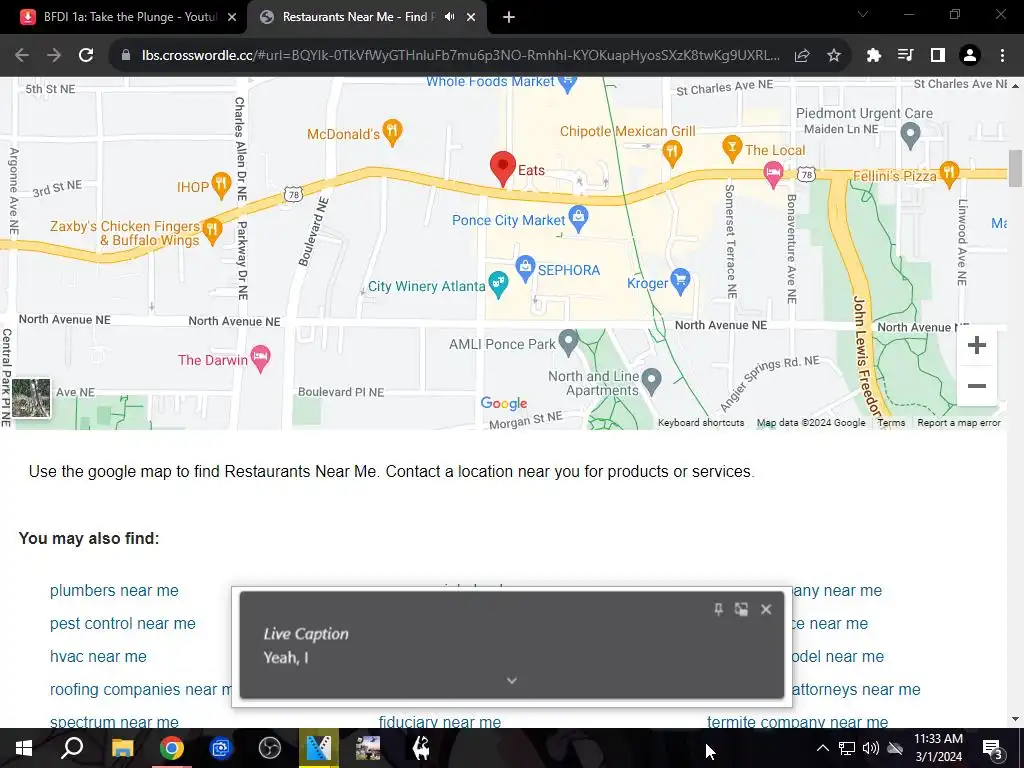Image resolution: width=1024 pixels, height=768 pixels.
Task: Click the page vertical scrollbar thumb
Action: tap(1015, 168)
